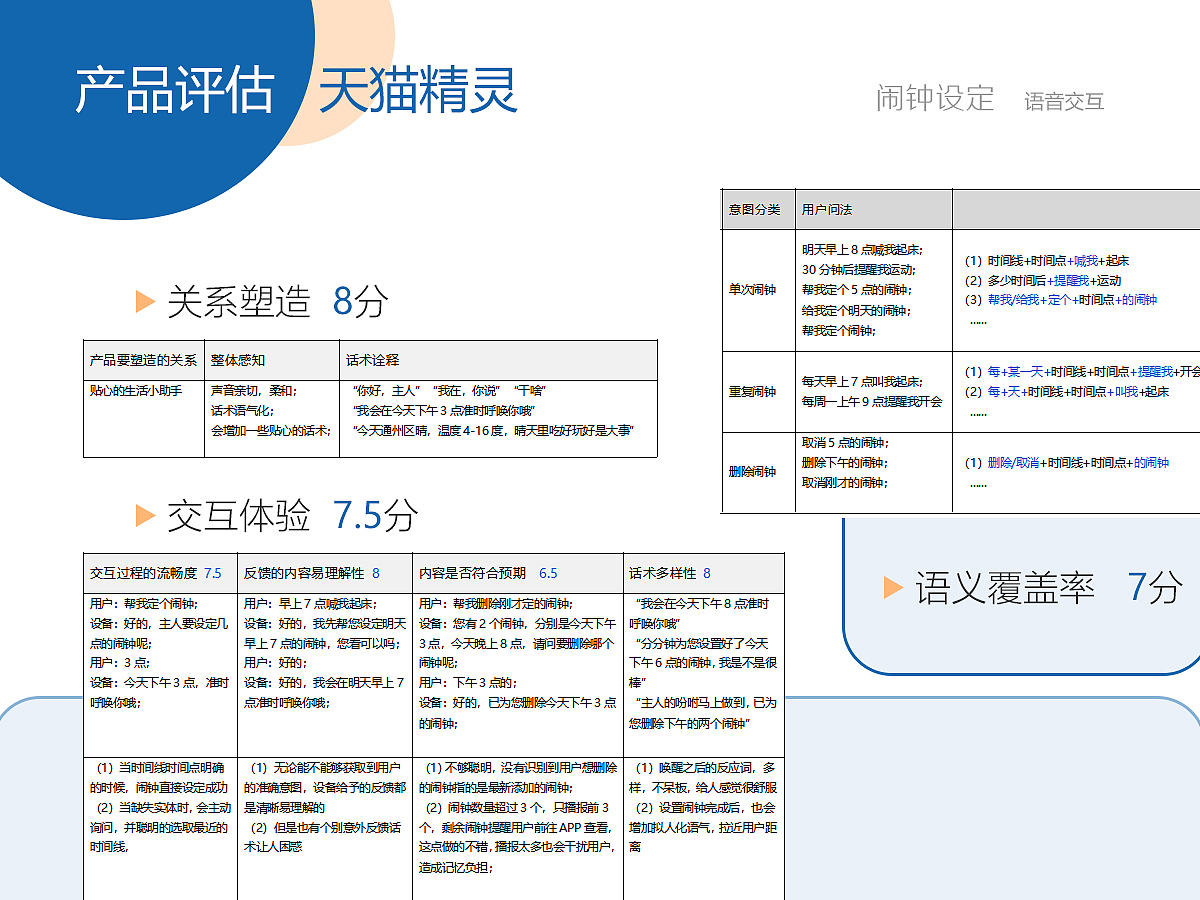Image resolution: width=1200 pixels, height=900 pixels.
Task: Click the line 明天早上 8 点喊我起床
Action: 862,250
